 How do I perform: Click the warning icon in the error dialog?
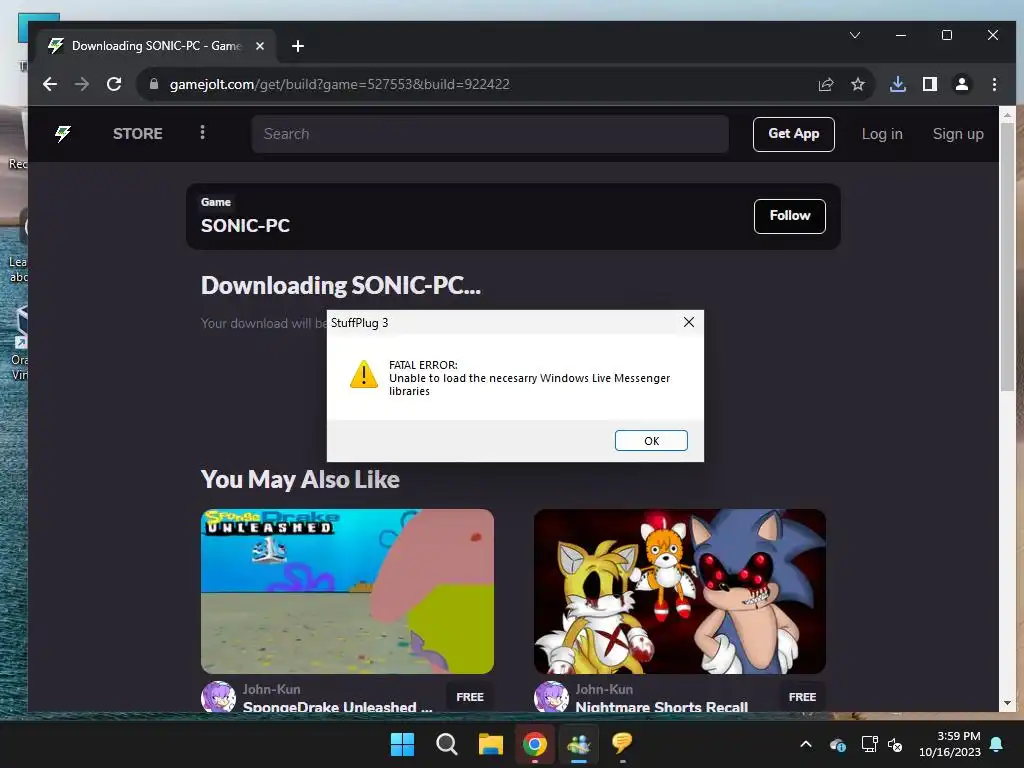(364, 374)
